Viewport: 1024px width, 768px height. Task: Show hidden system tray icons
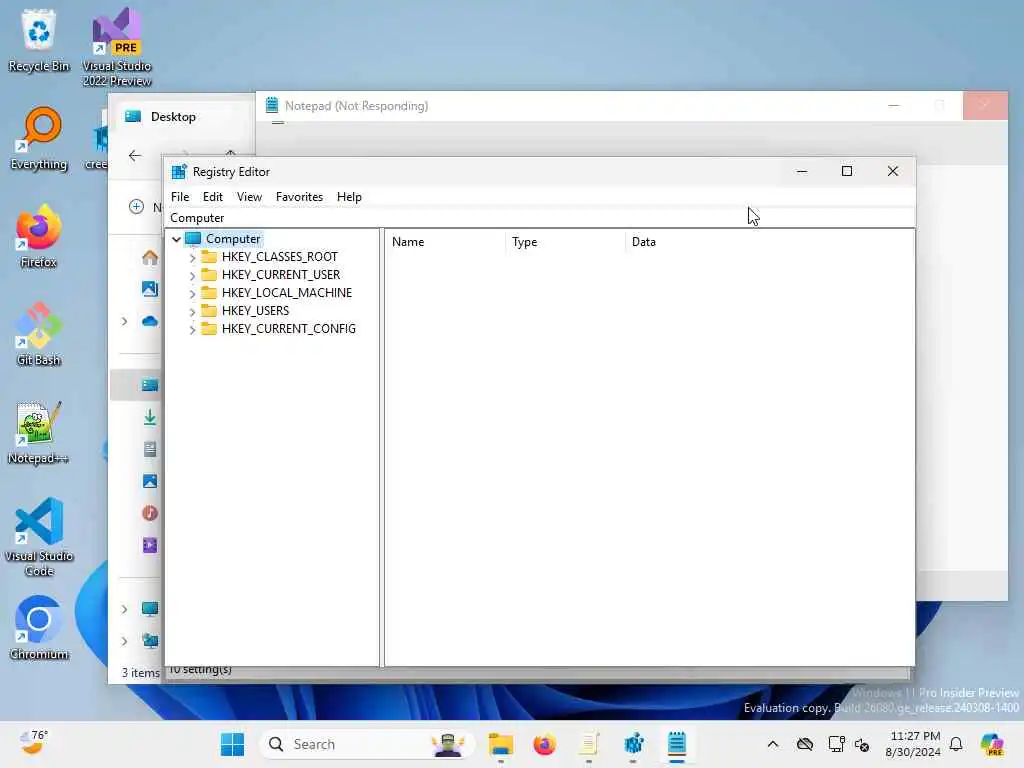[x=773, y=744]
